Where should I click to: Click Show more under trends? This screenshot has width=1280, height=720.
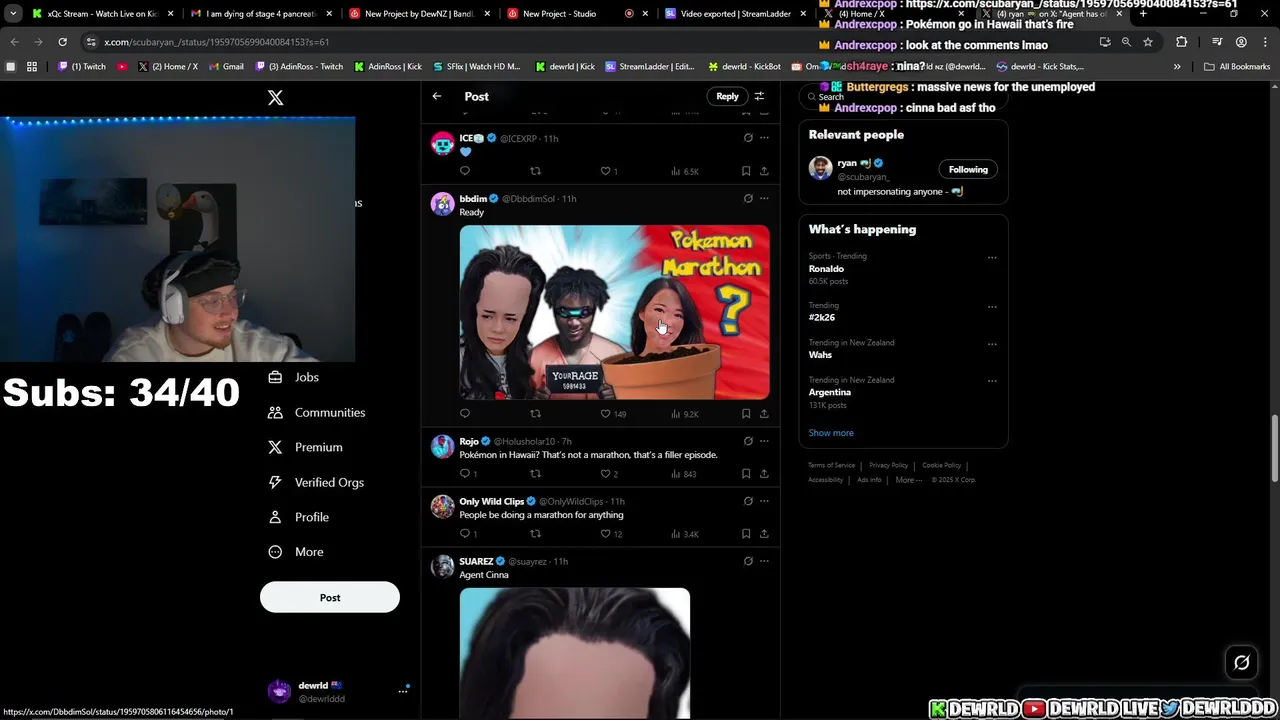click(831, 433)
